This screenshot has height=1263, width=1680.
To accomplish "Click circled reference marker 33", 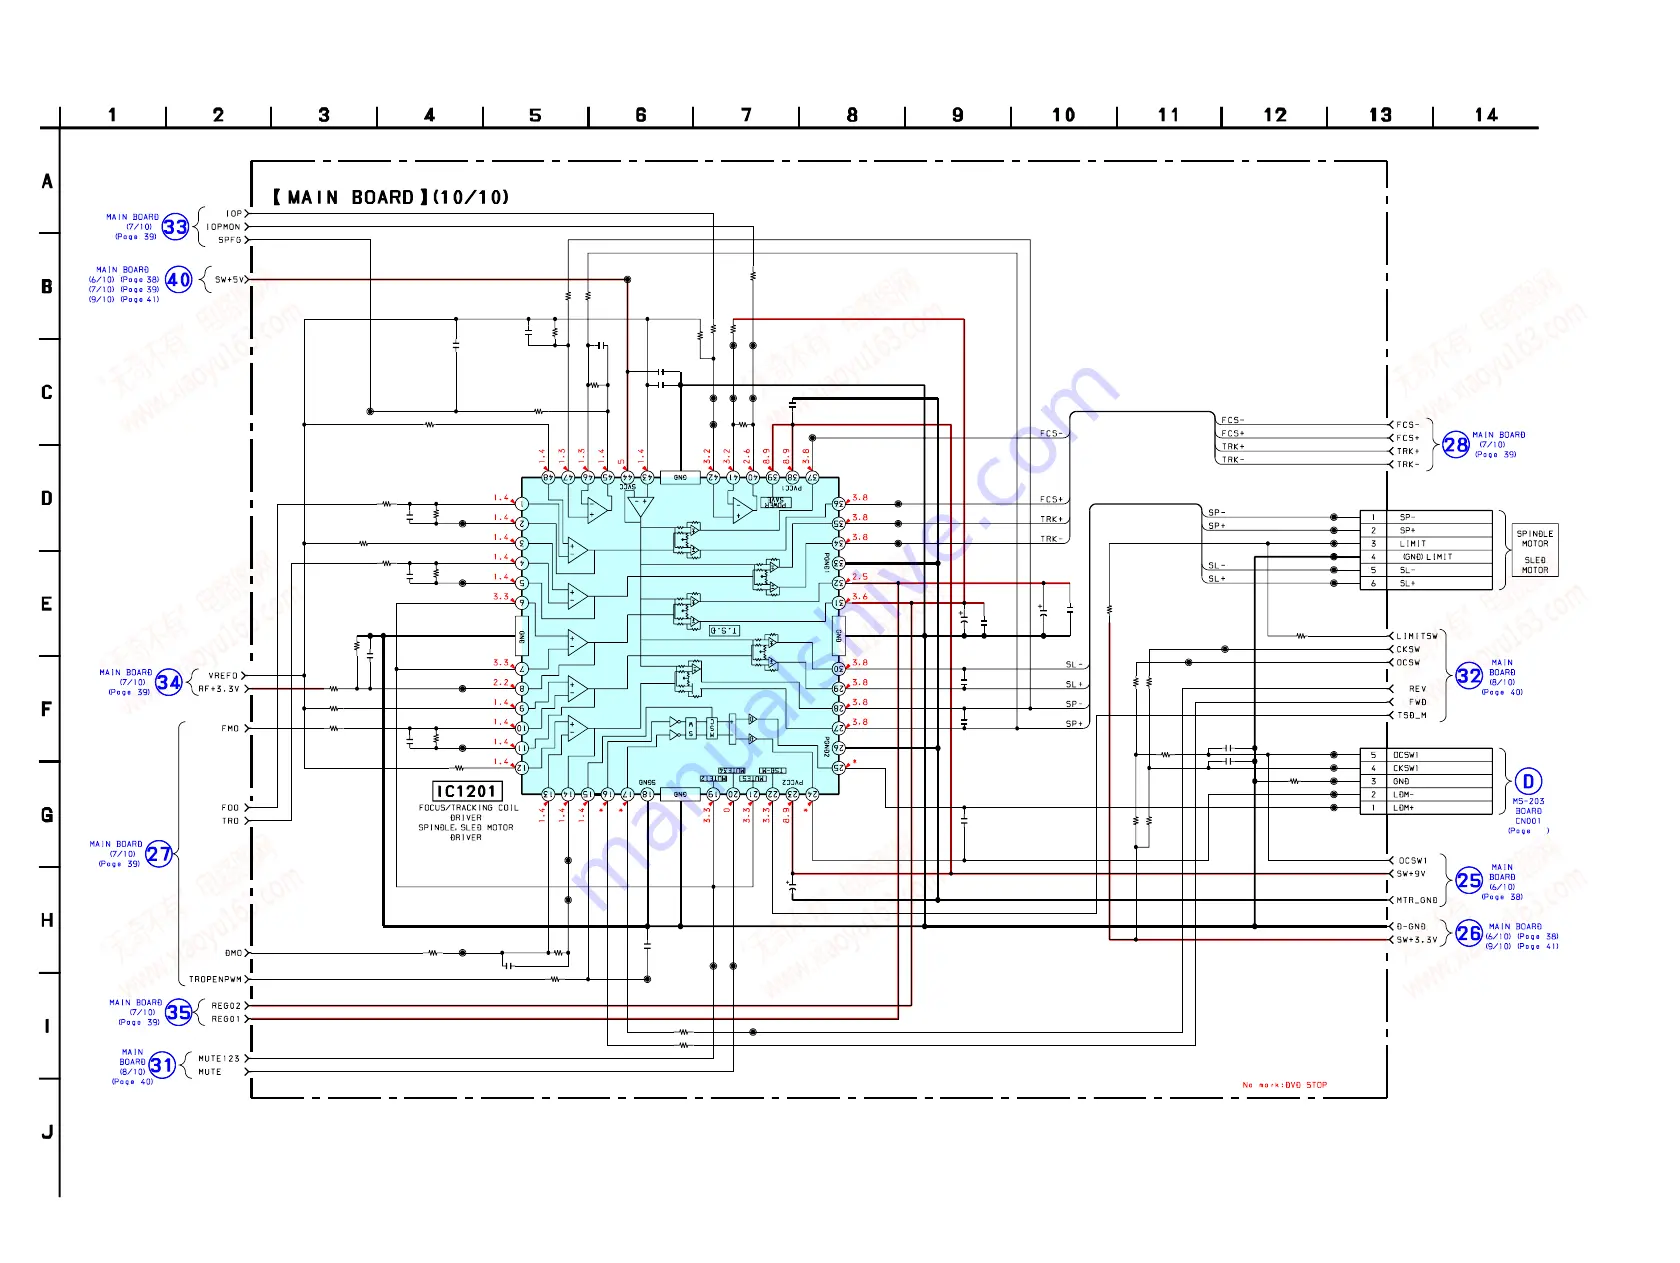I will click(175, 227).
